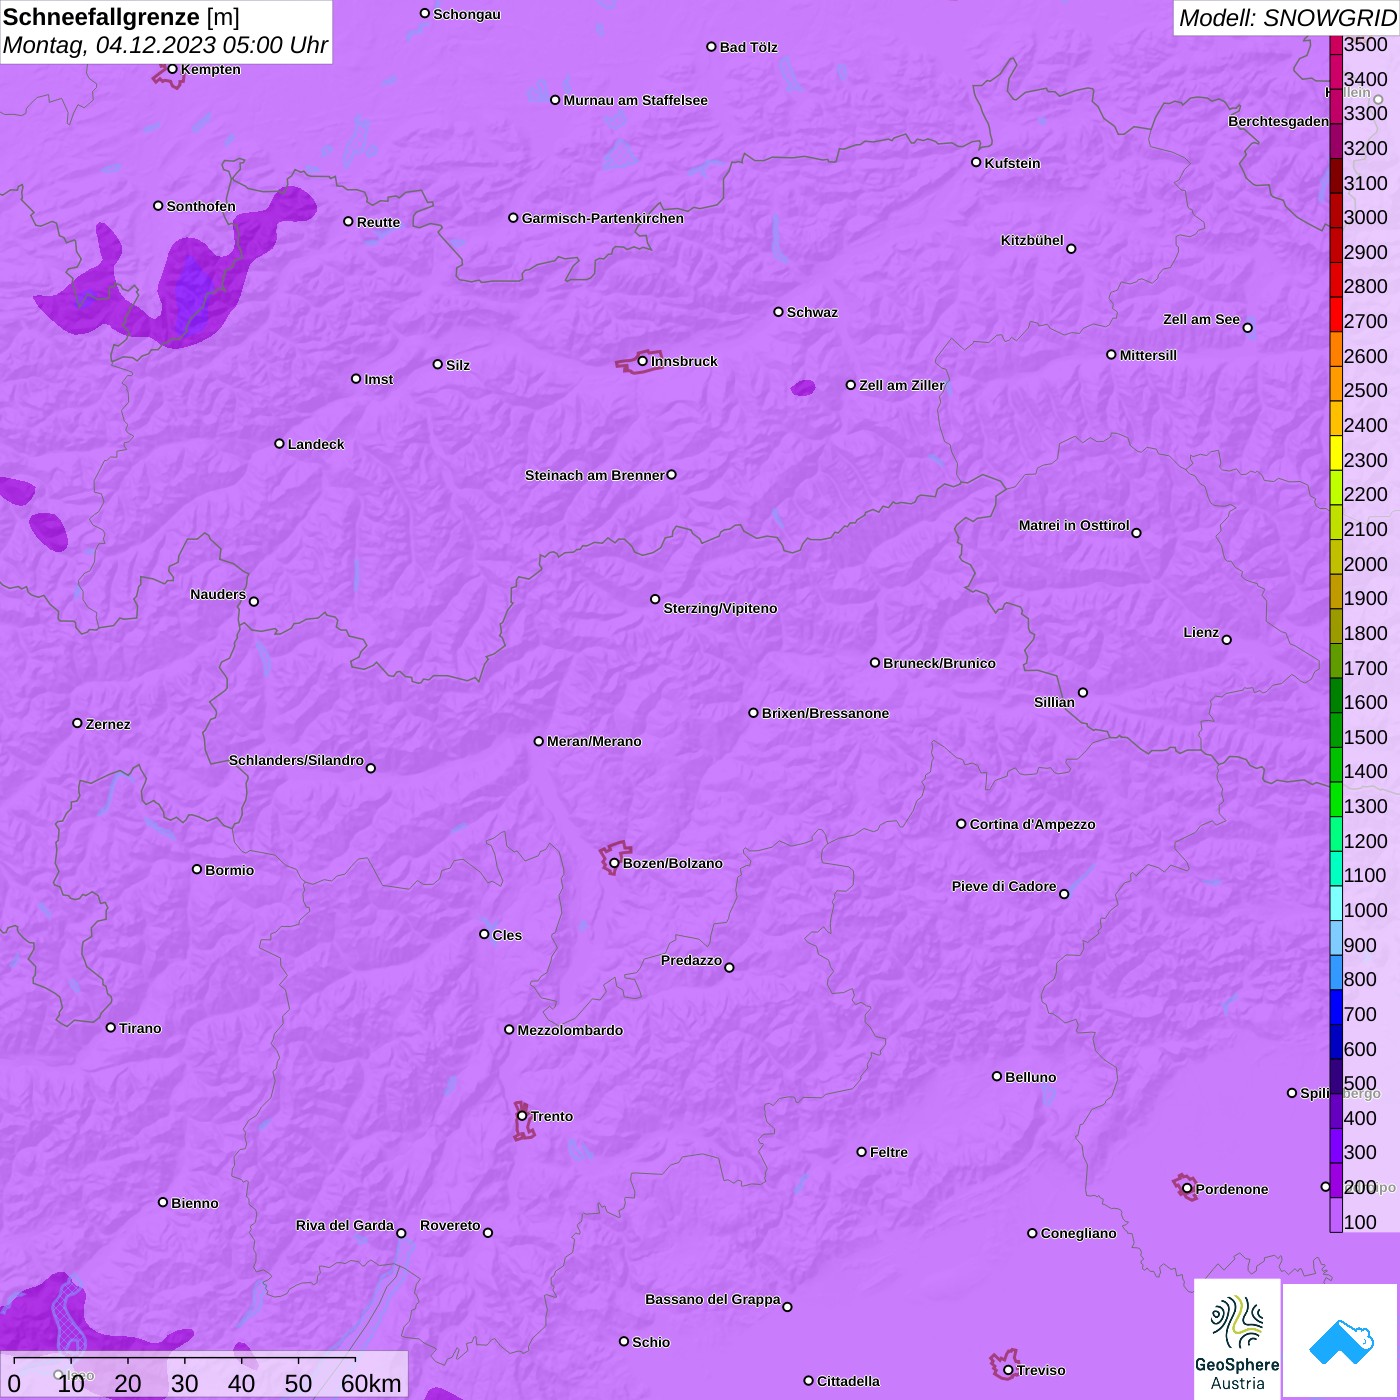
Task: Click the Meran/Merano label
Action: [x=594, y=741]
